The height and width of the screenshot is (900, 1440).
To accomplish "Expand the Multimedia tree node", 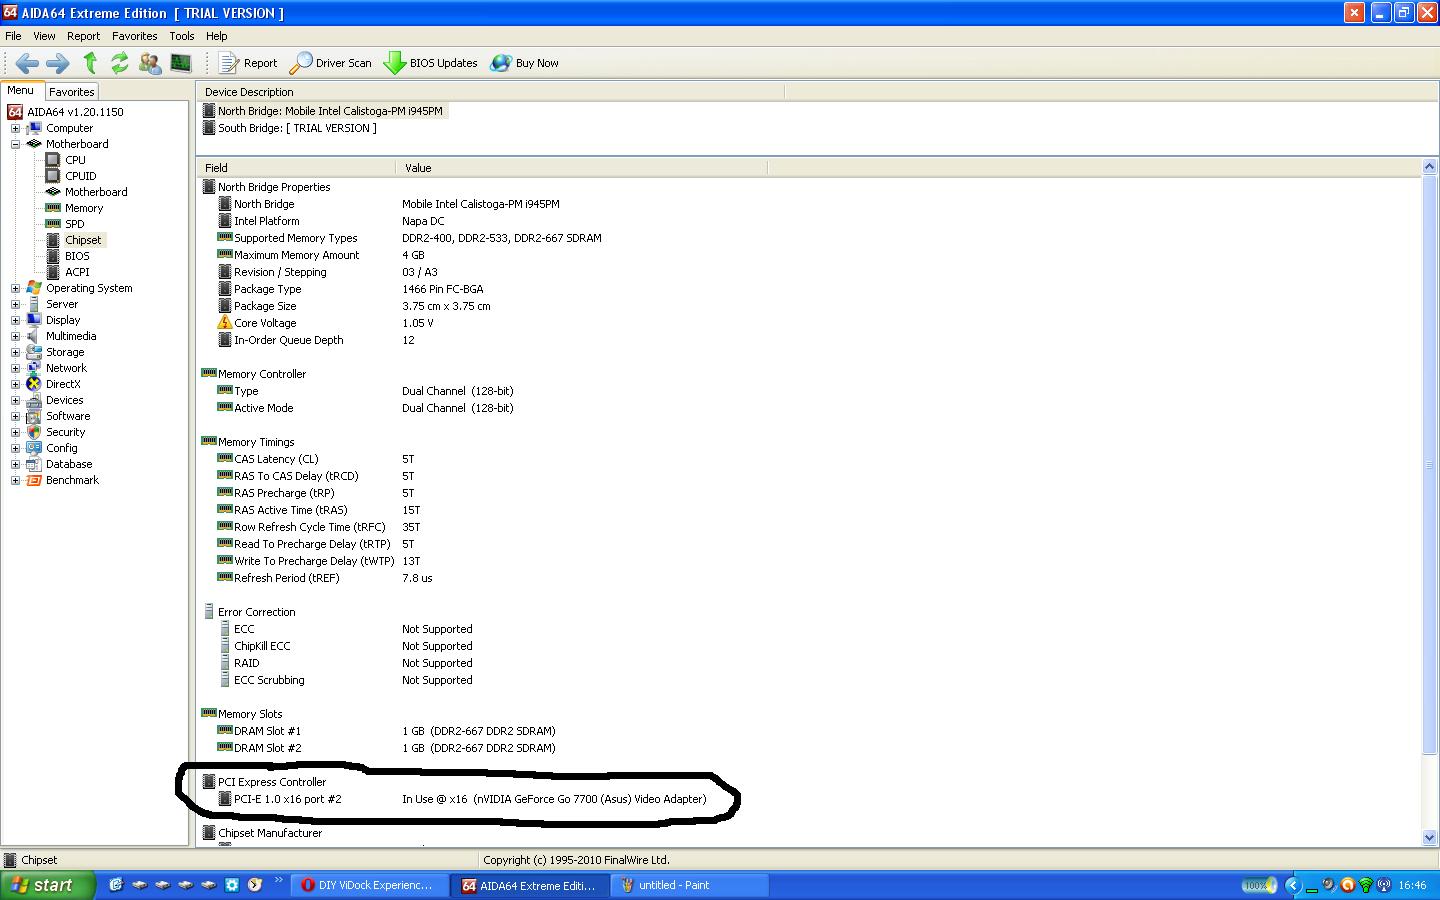I will pyautogui.click(x=15, y=336).
